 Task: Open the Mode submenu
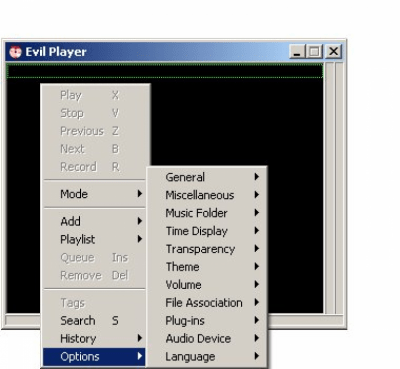click(95, 194)
